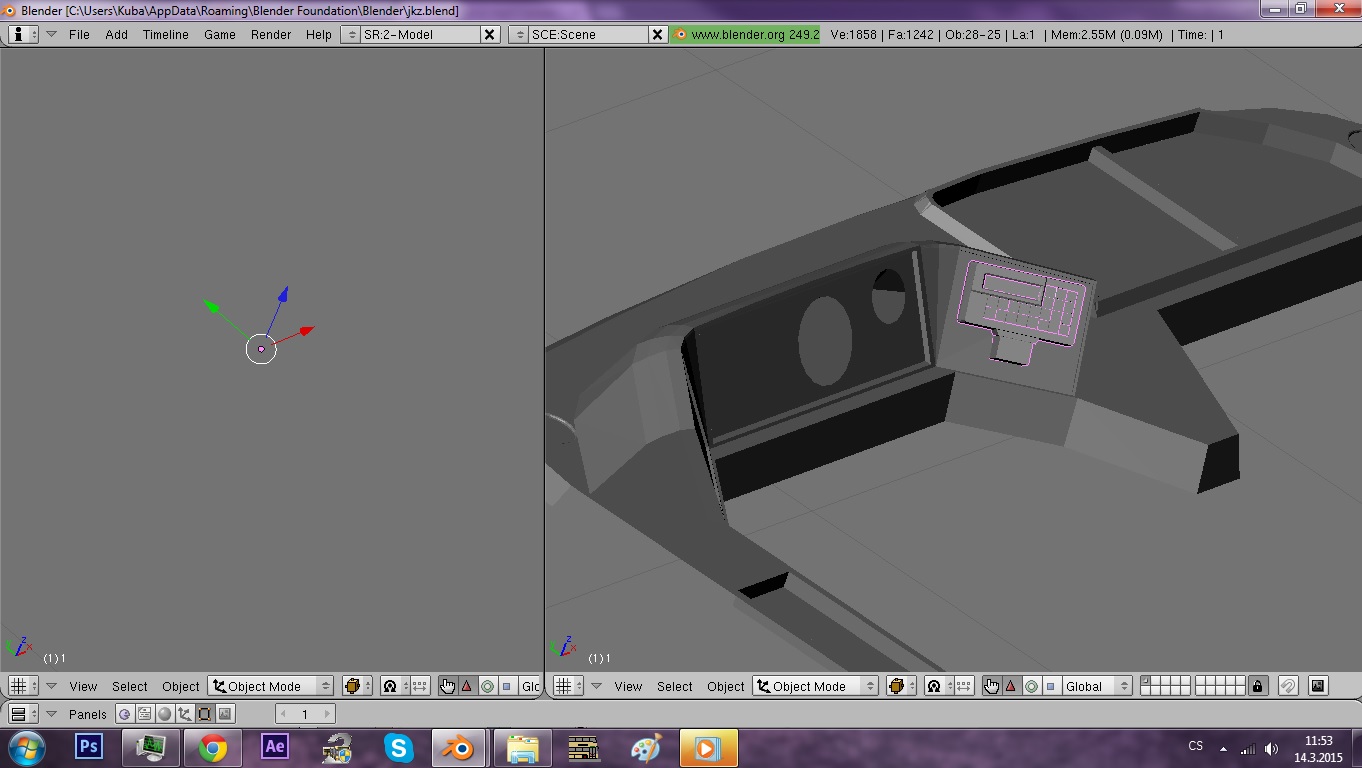Click the www.blender.org 249.2 link
1362x768 pixels.
(746, 34)
